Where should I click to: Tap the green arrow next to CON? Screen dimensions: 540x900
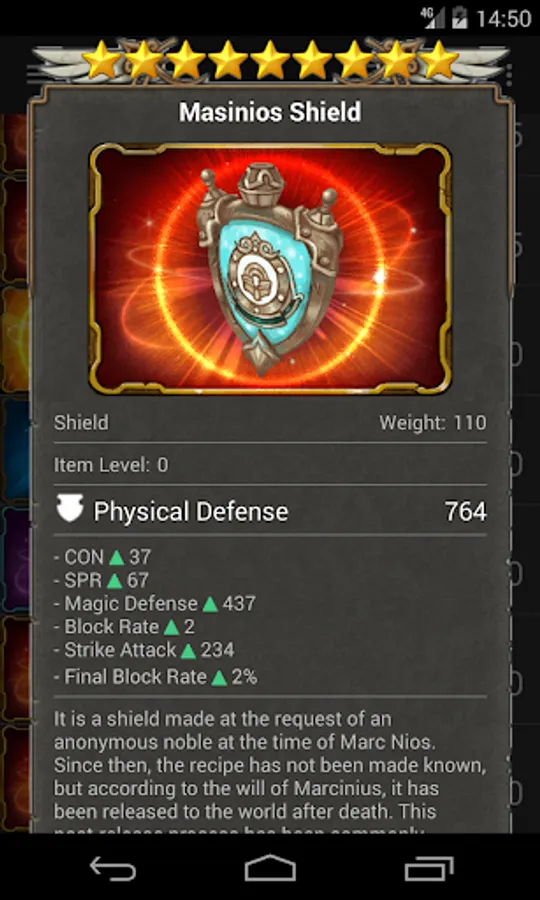click(117, 557)
